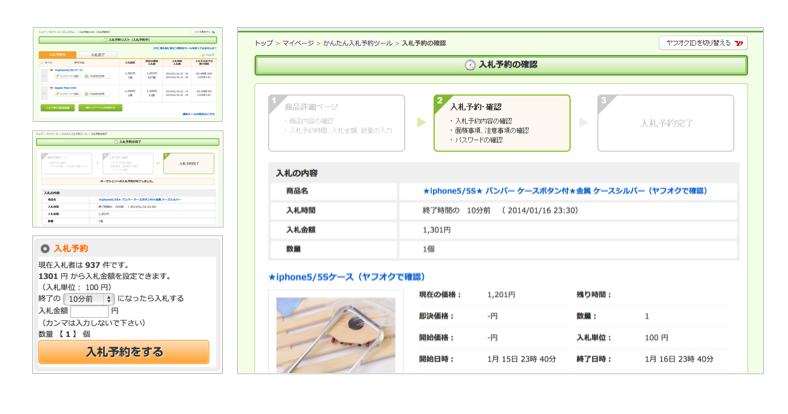Focus the 入札金額 input field
Viewport: 788px width, 414px height.
click(x=89, y=311)
